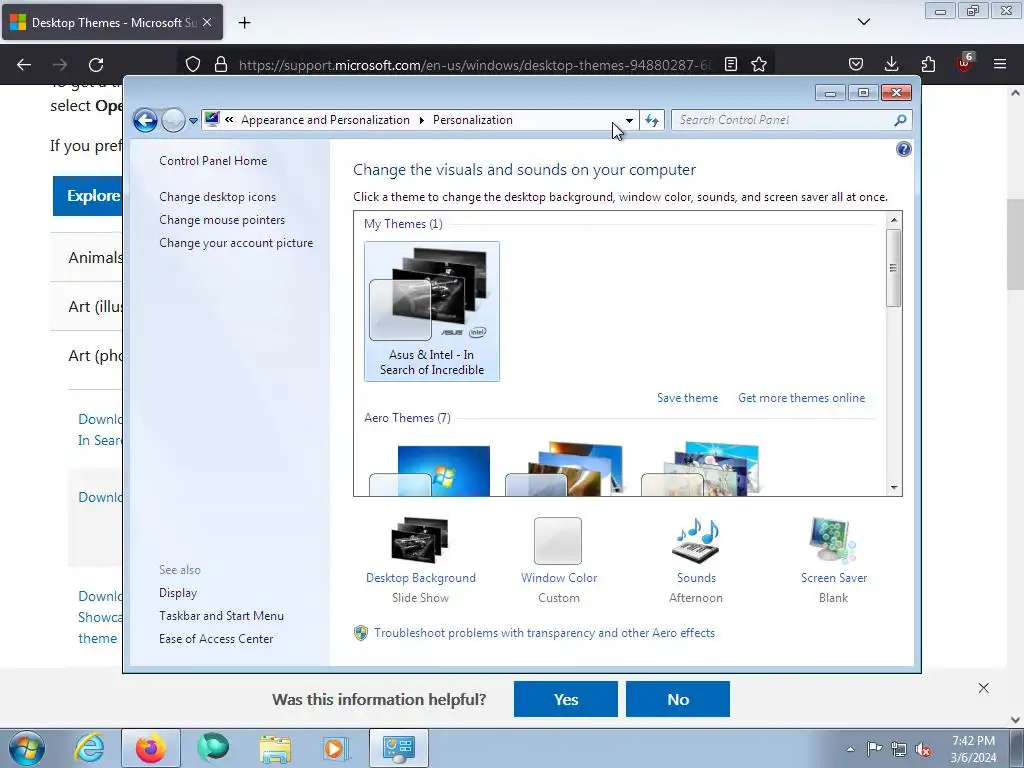Viewport: 1024px width, 768px height.
Task: Dismiss the feedback bar X
Action: [984, 688]
